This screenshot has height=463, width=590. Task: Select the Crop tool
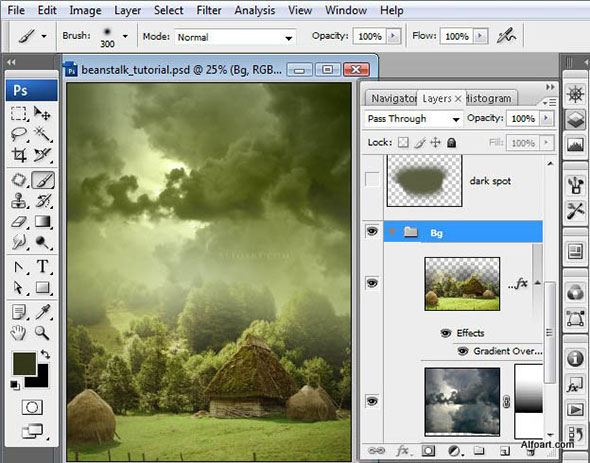19,155
